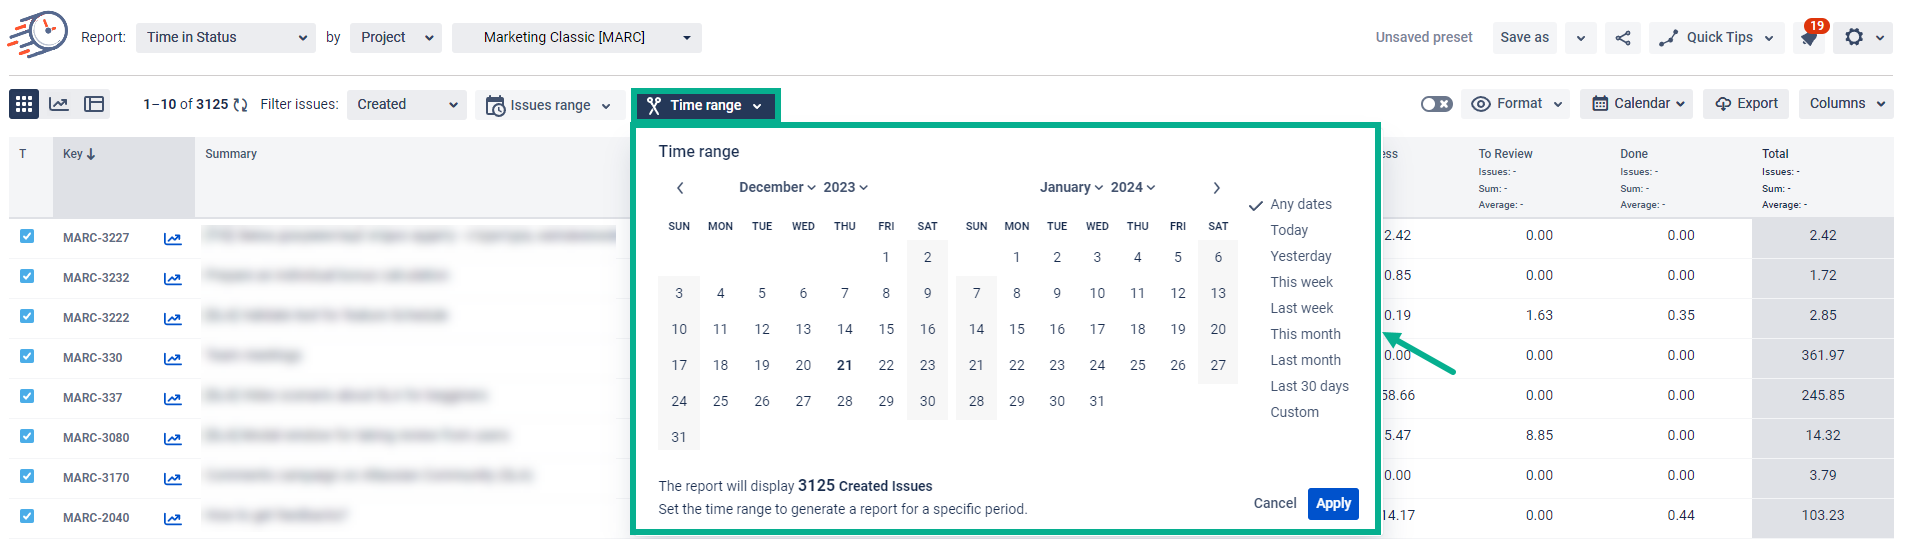Click the refresh count icon
Image resolution: width=1908 pixels, height=539 pixels.
[x=240, y=105]
